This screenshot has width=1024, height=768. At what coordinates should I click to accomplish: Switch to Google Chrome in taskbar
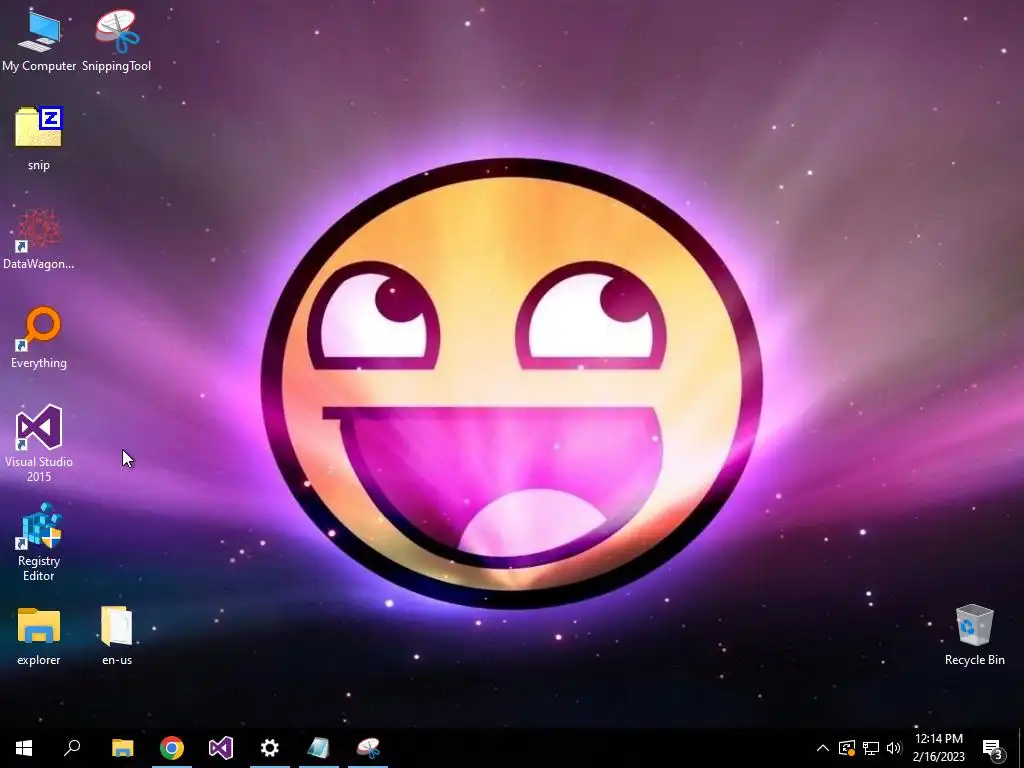point(172,748)
